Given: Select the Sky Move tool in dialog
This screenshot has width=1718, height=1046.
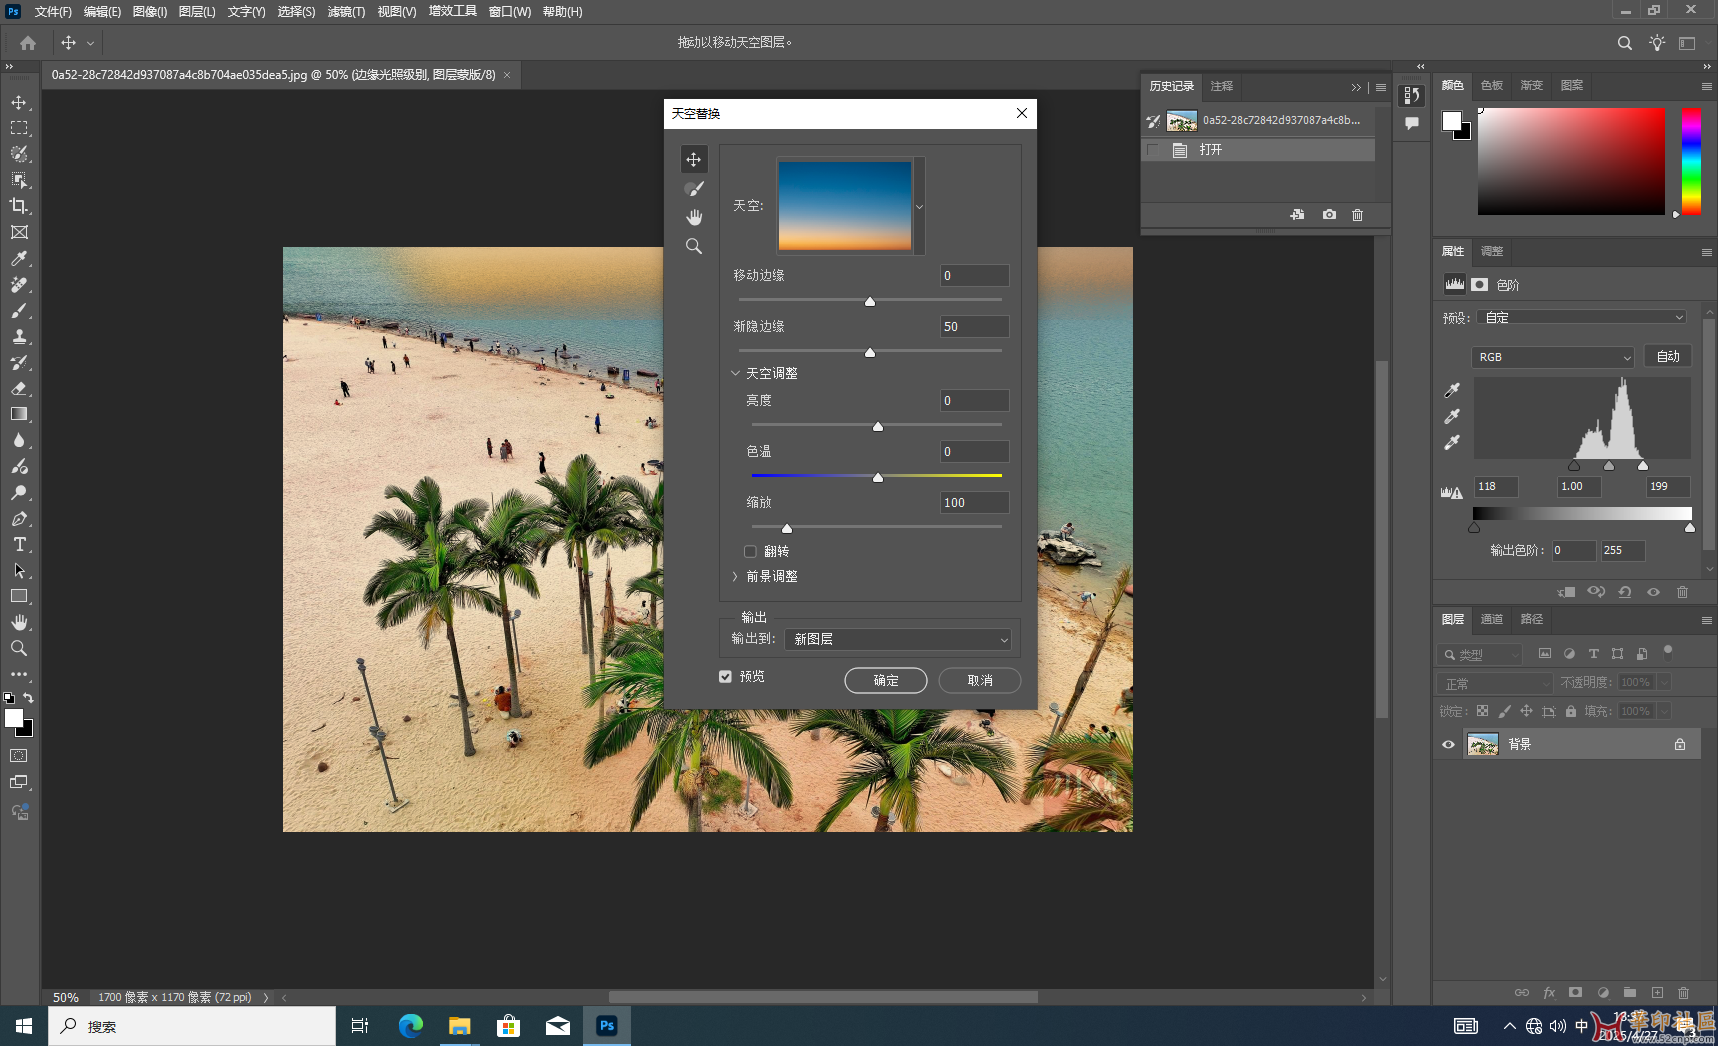Looking at the screenshot, I should pos(694,159).
